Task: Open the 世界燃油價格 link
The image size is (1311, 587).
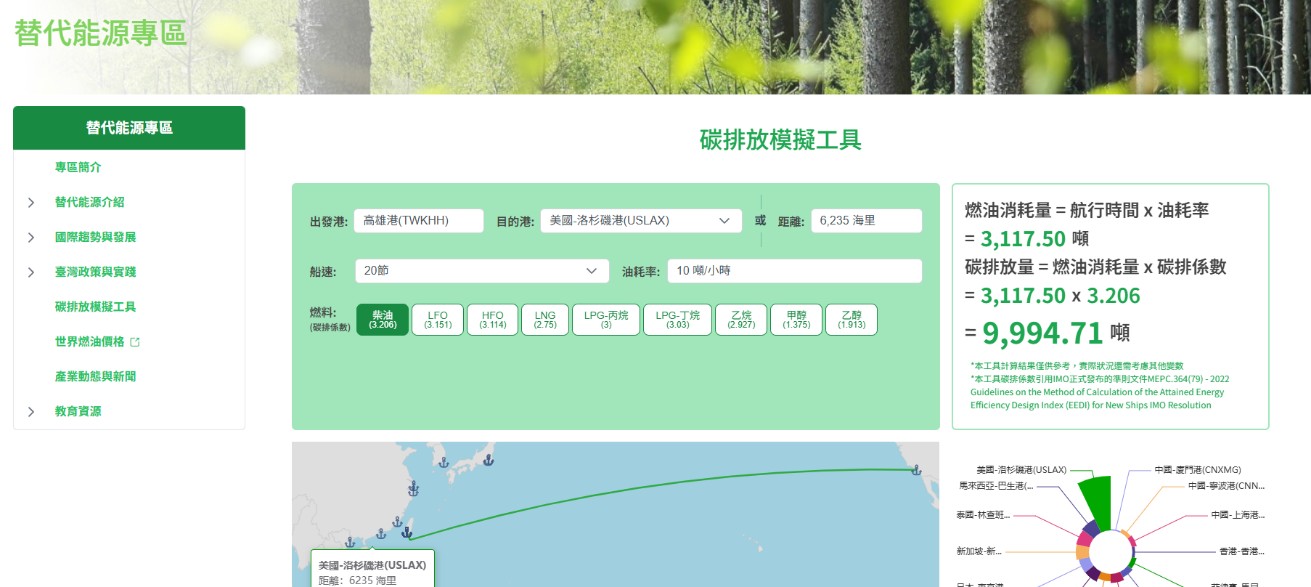Action: point(89,342)
